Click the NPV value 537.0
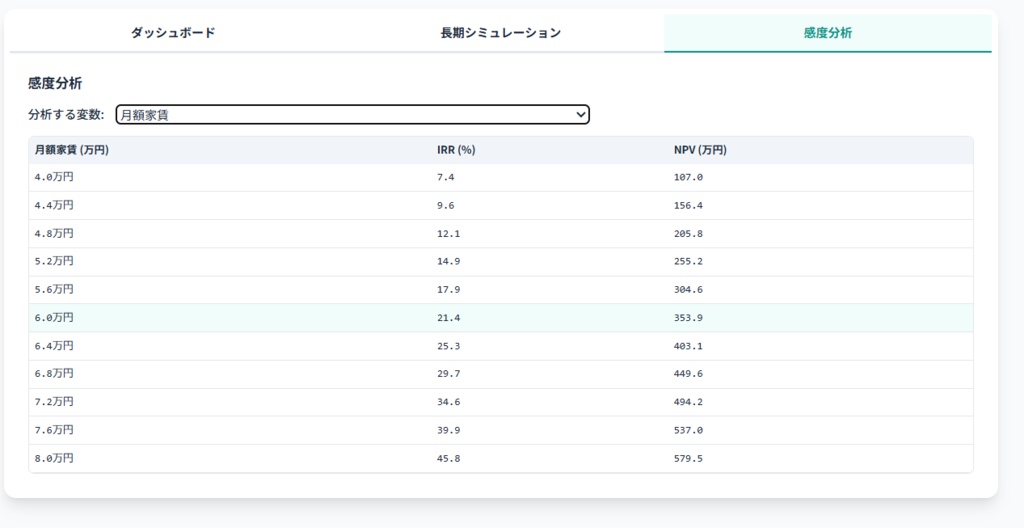This screenshot has width=1024, height=528. pos(688,430)
